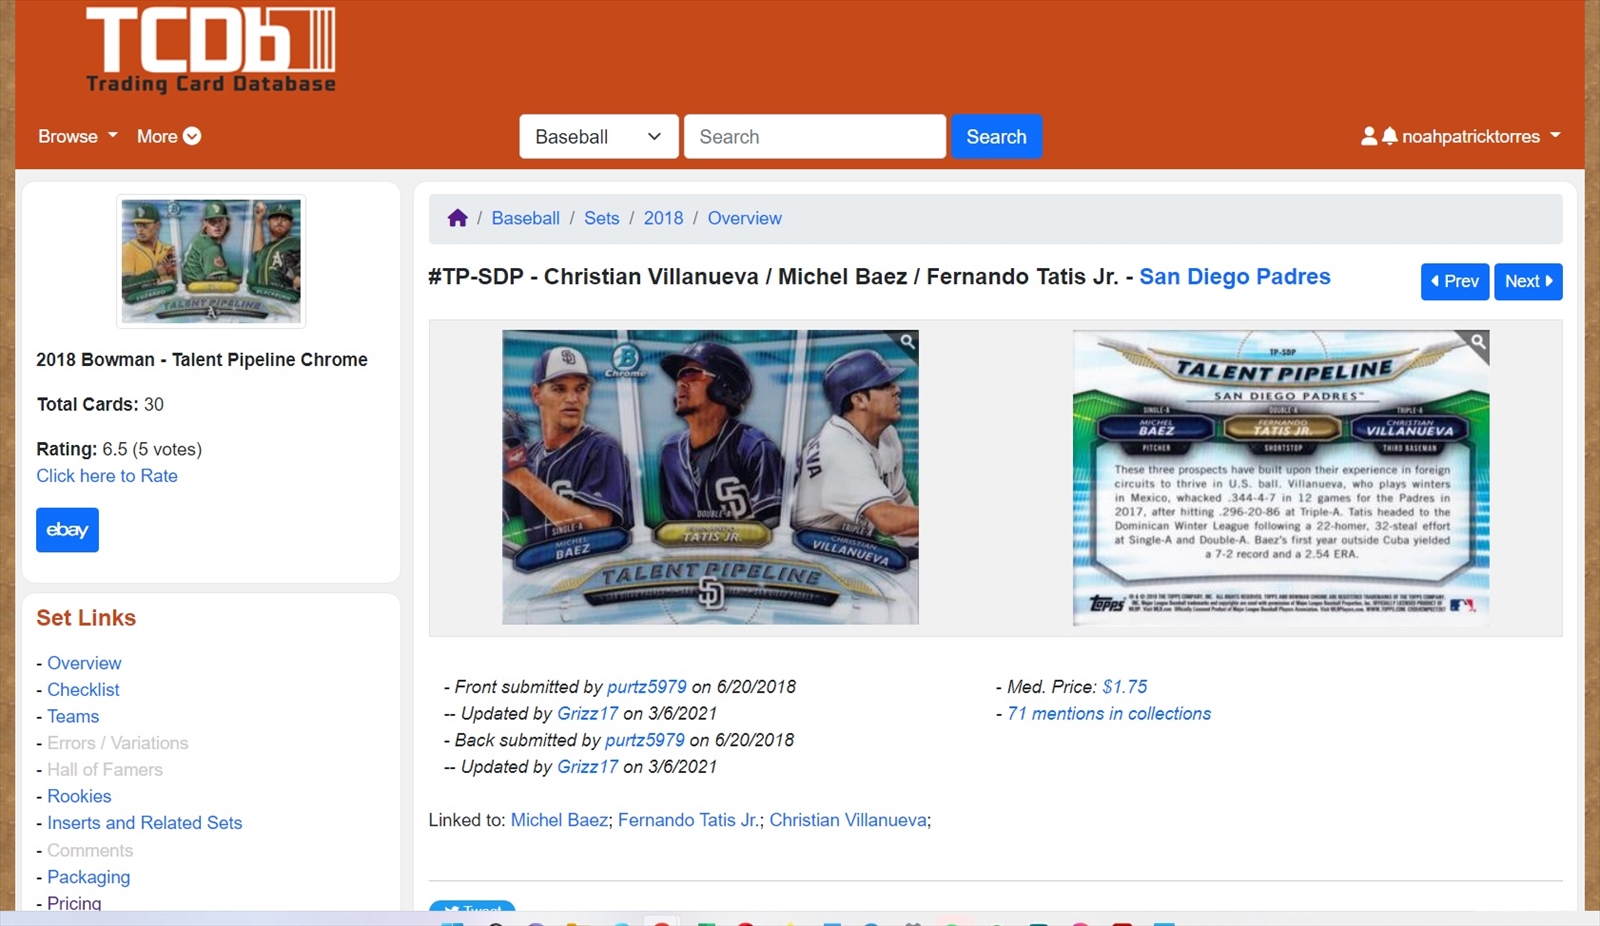Image resolution: width=1600 pixels, height=926 pixels.
Task: Click the blue Search button
Action: point(996,137)
